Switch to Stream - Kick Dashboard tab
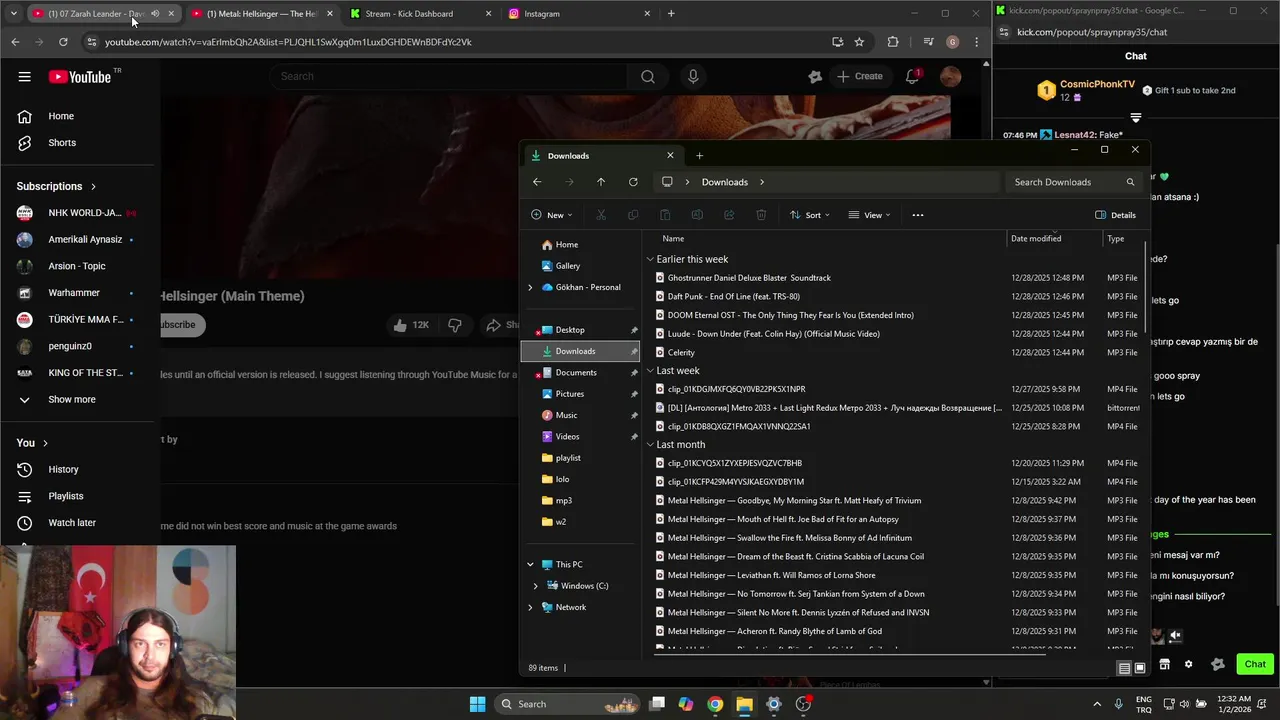This screenshot has width=1280, height=720. (420, 14)
